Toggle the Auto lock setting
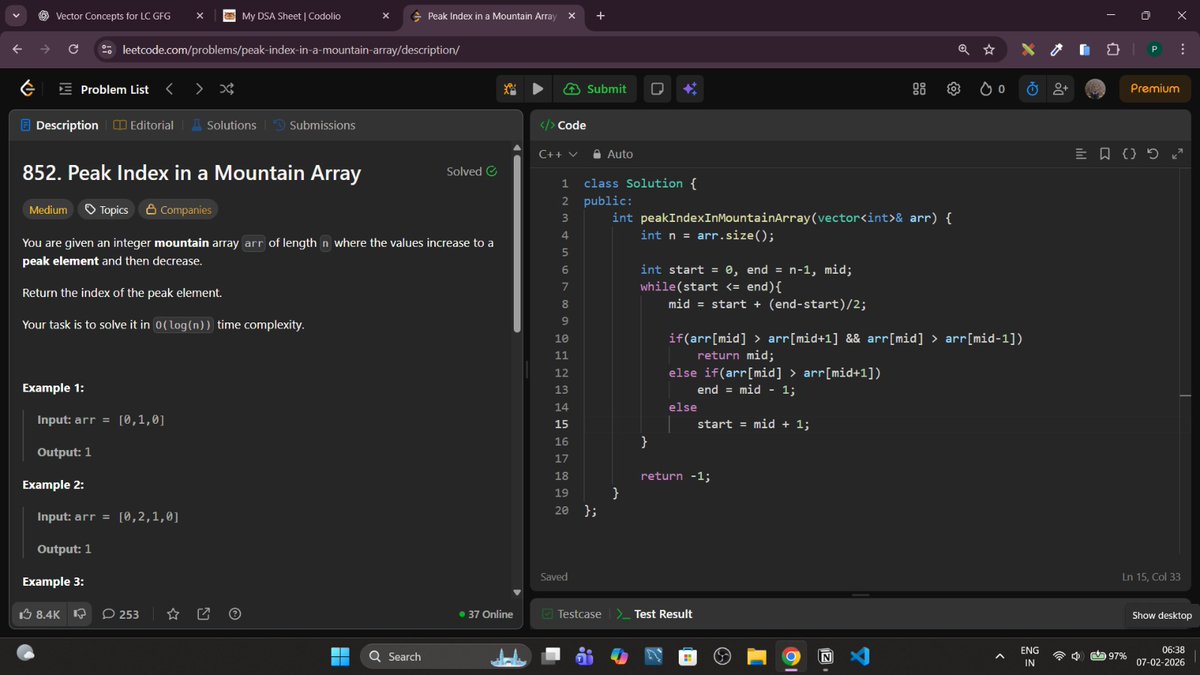1200x675 pixels. point(613,154)
